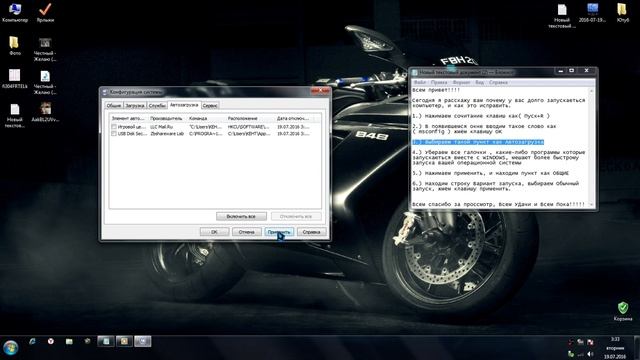The image size is (640, 360).
Task: Click the 'LLC Mail.Ru' manufacturer cell
Action: [x=162, y=127]
